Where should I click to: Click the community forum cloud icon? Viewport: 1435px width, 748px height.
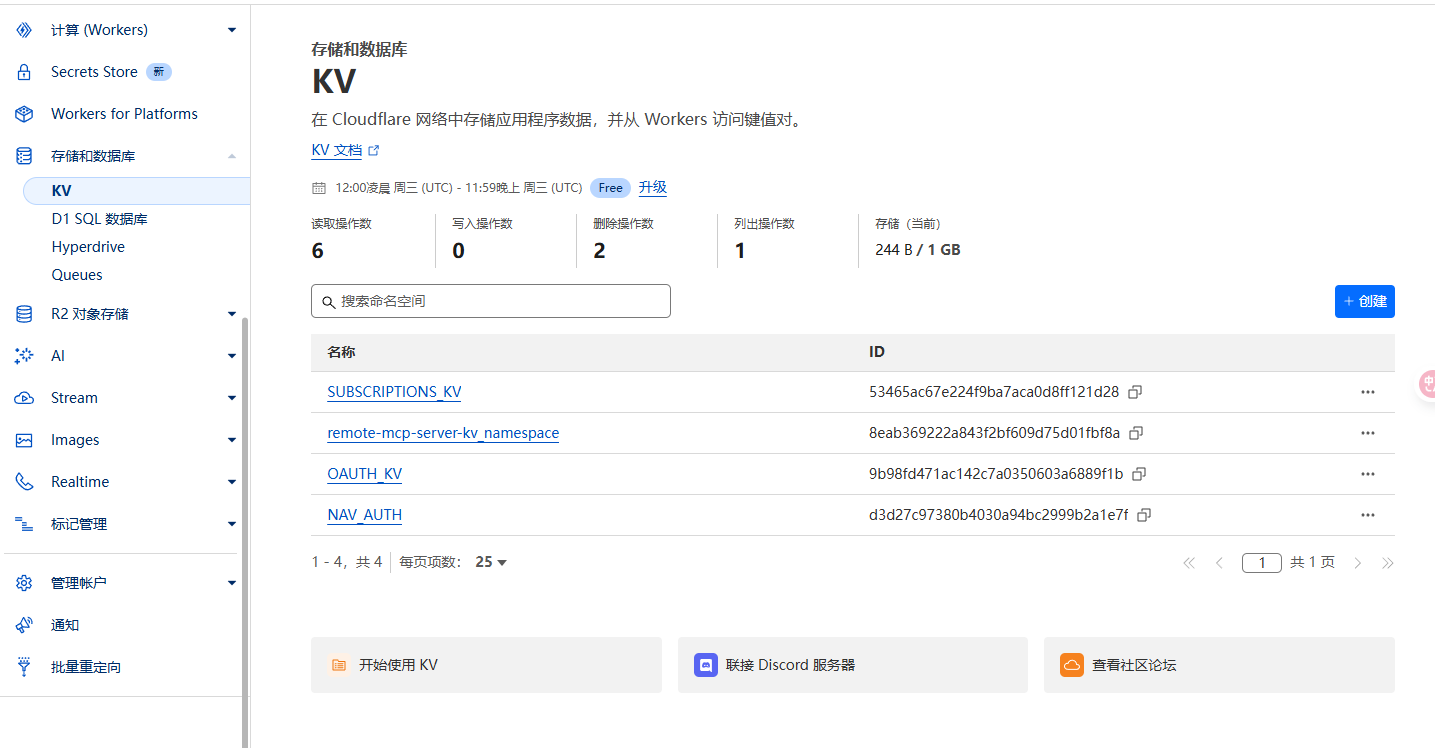click(x=1072, y=665)
